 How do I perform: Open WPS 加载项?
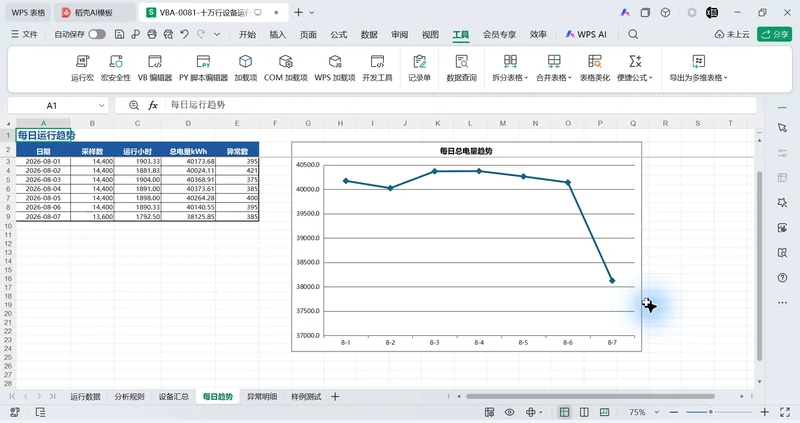point(335,68)
